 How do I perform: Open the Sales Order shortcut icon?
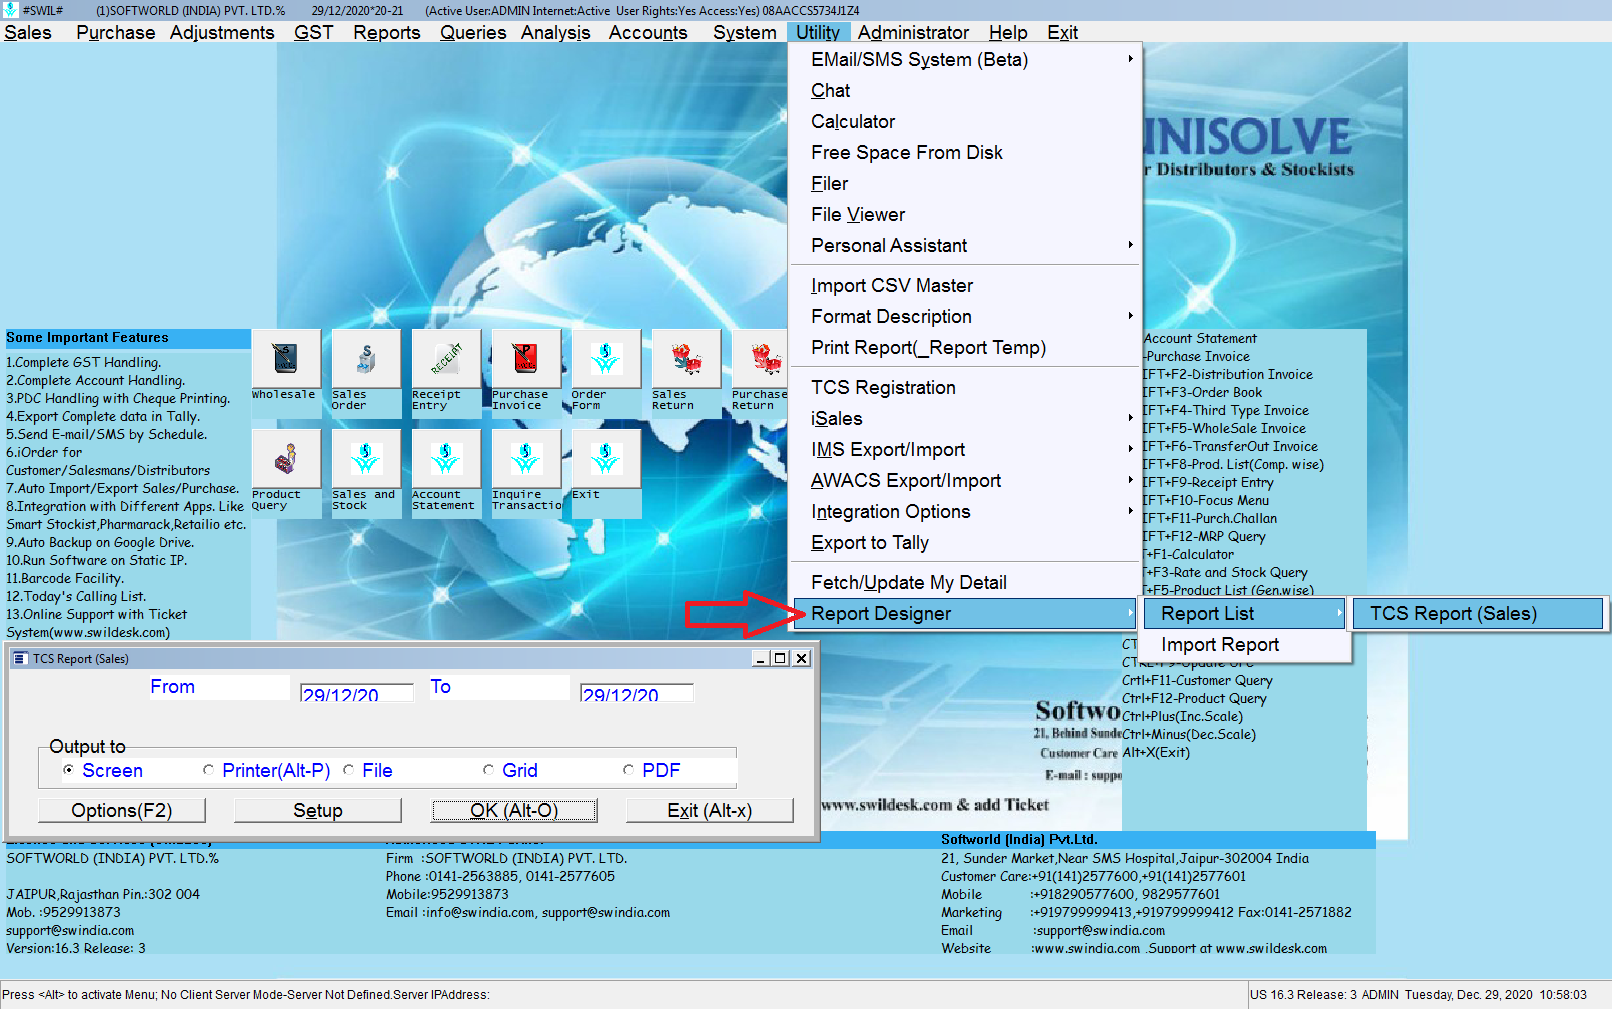pos(366,359)
